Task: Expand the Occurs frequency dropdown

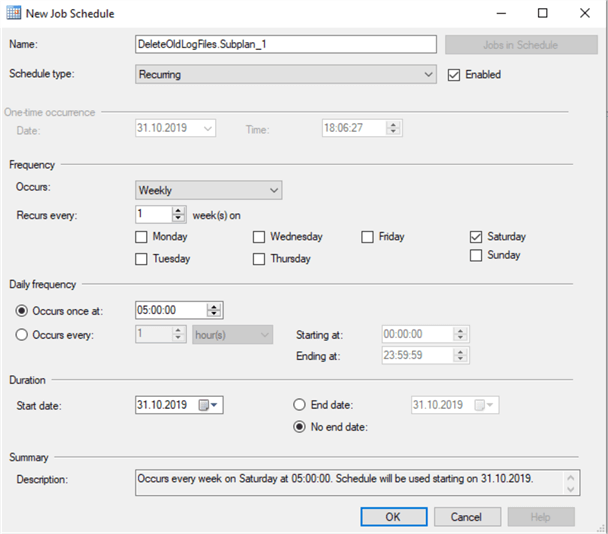Action: [x=209, y=190]
